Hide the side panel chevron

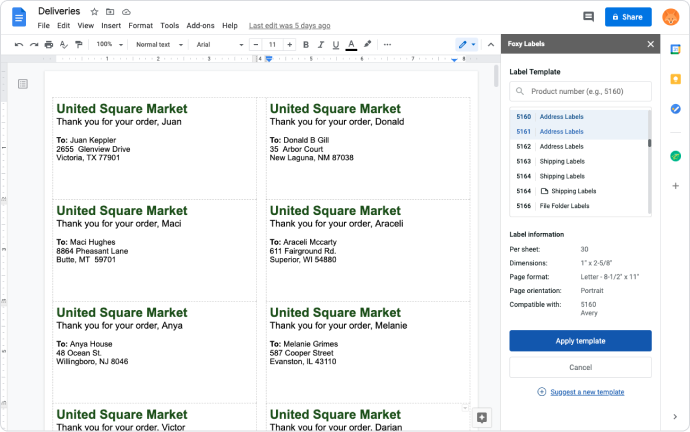[x=675, y=417]
